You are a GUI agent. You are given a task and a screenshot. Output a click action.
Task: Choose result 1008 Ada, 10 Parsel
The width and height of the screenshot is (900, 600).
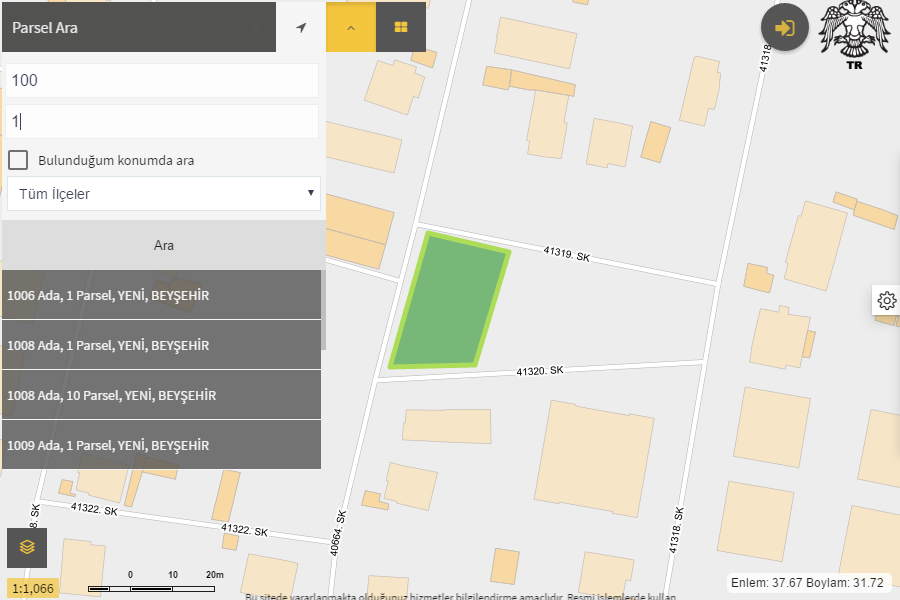coord(162,395)
